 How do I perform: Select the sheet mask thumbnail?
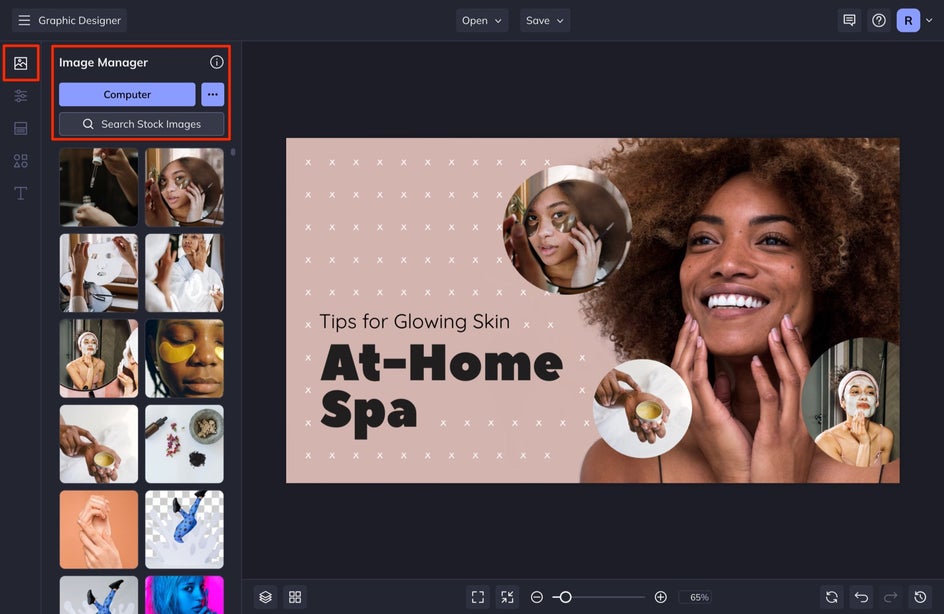(99, 273)
